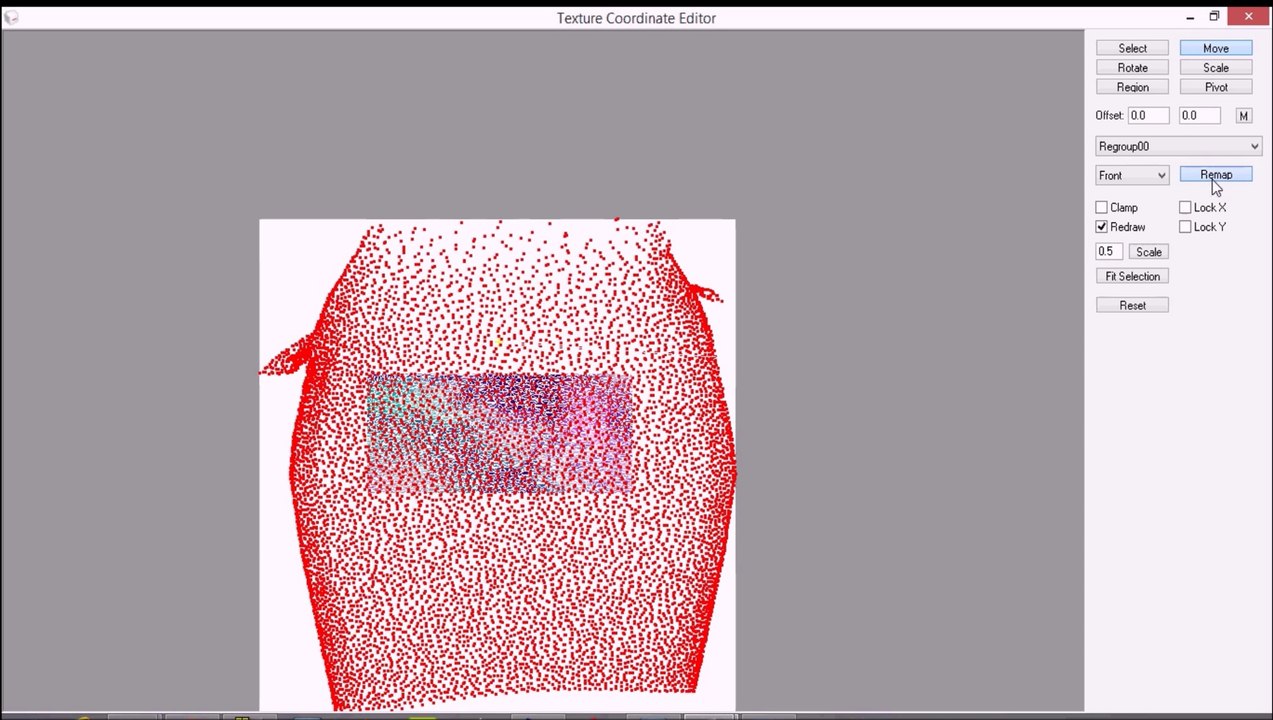
Task: Minimize the Texture Coordinate Editor window
Action: click(1190, 17)
